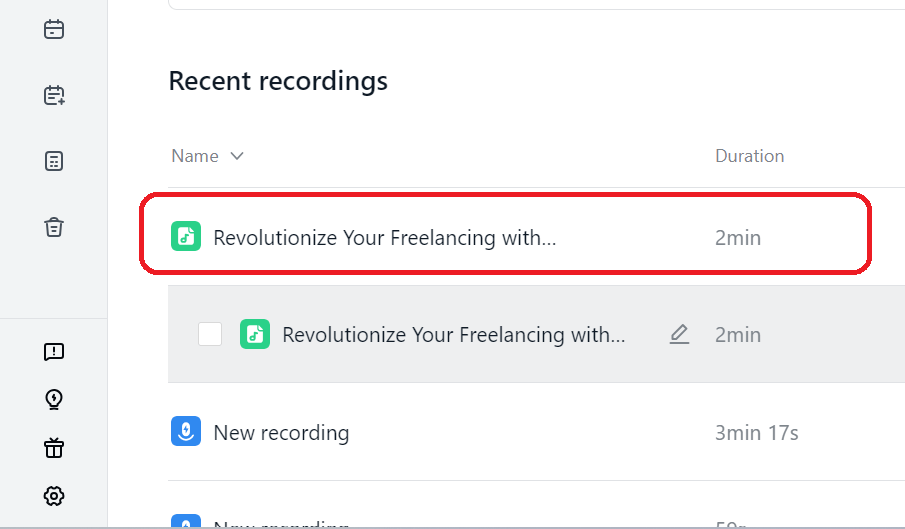Click green audio file icon of highlighted recording
The height and width of the screenshot is (529, 905).
click(x=186, y=236)
